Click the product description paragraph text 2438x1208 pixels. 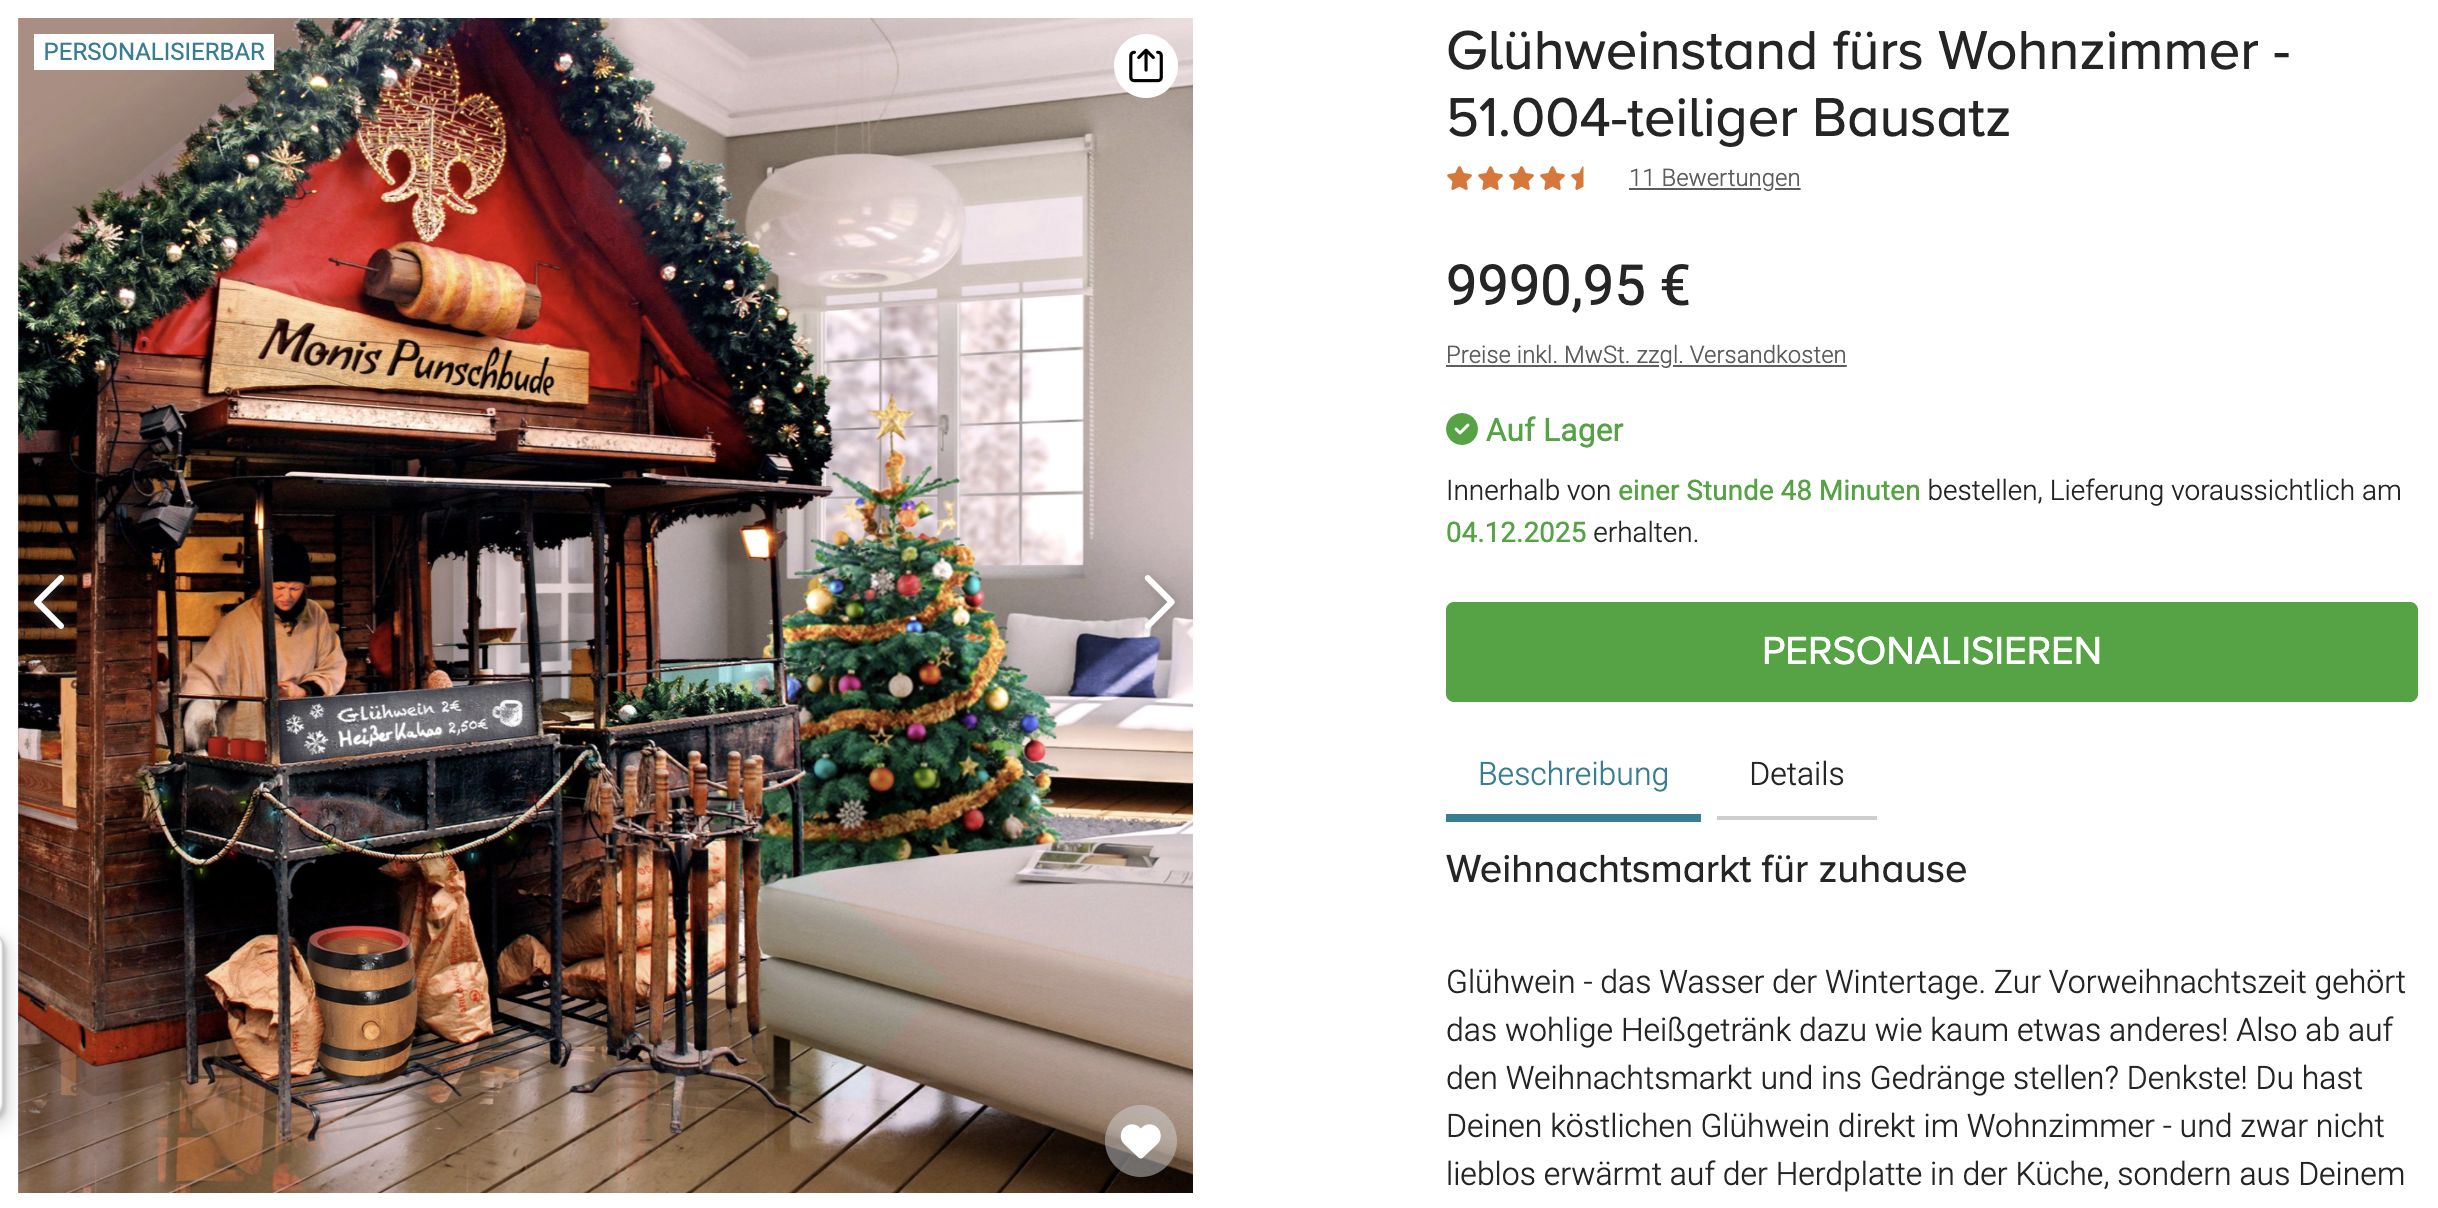[1925, 1078]
